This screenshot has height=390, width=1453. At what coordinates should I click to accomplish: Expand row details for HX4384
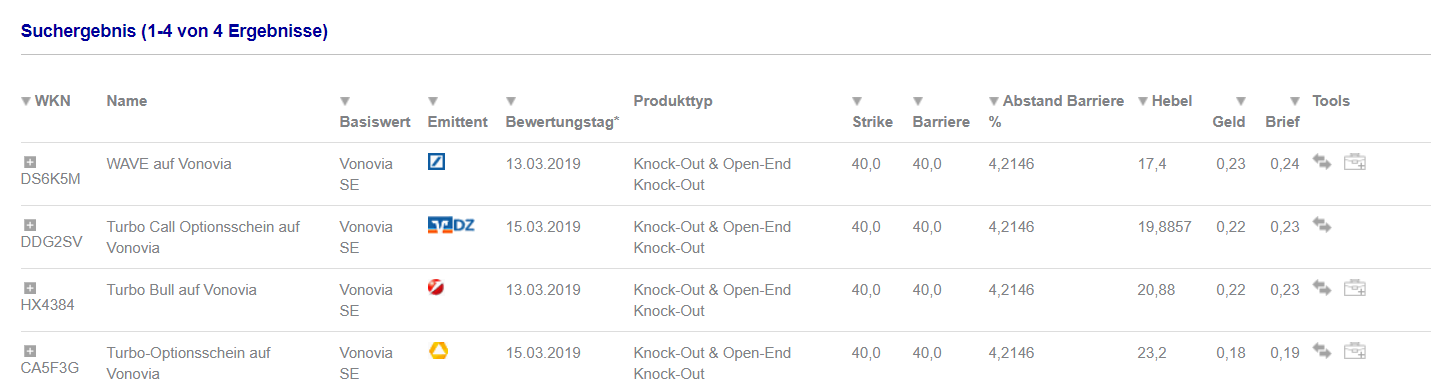pos(30,288)
